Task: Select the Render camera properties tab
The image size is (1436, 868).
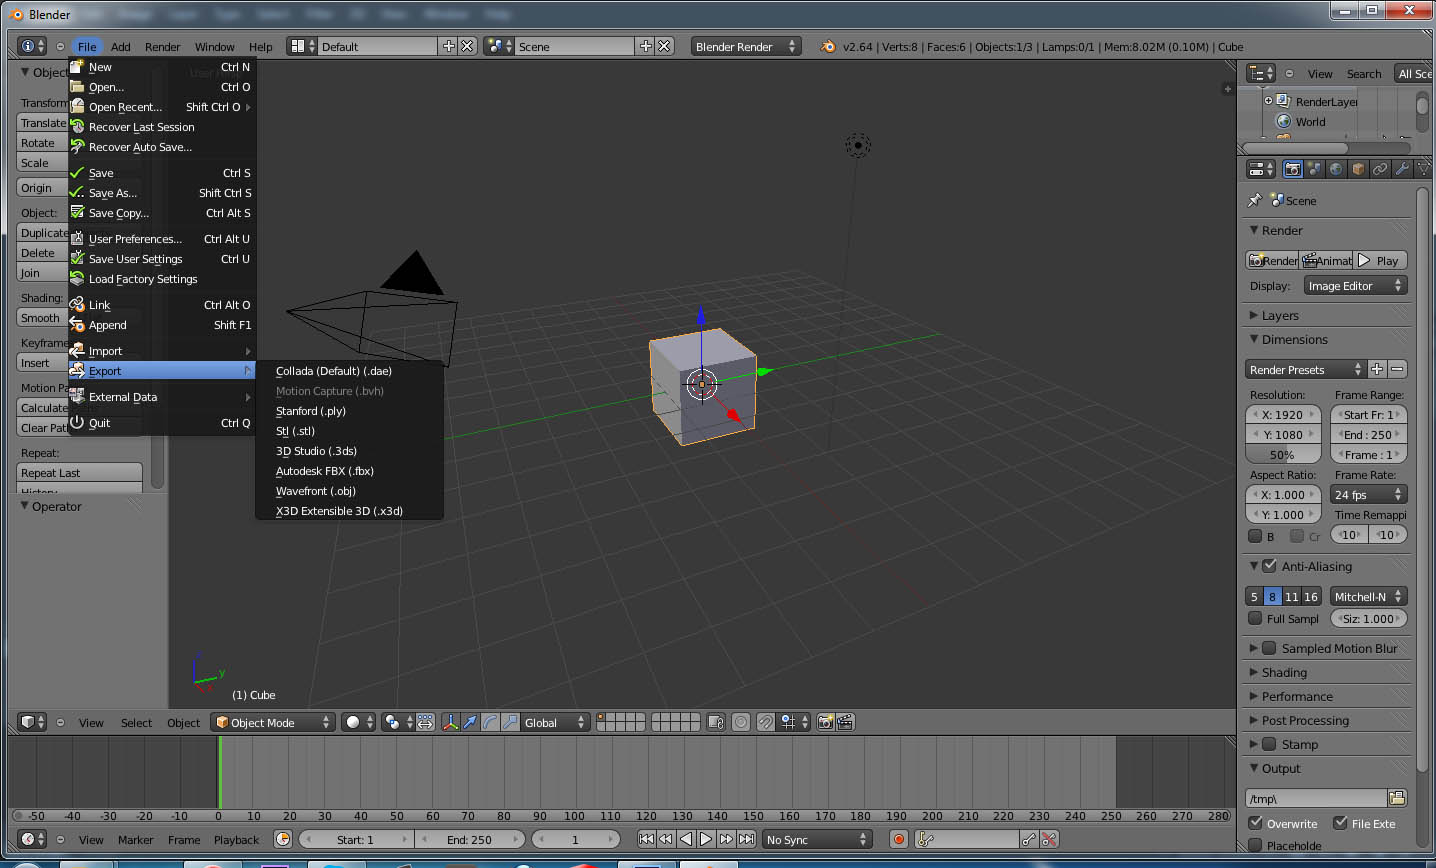Action: [x=1290, y=168]
